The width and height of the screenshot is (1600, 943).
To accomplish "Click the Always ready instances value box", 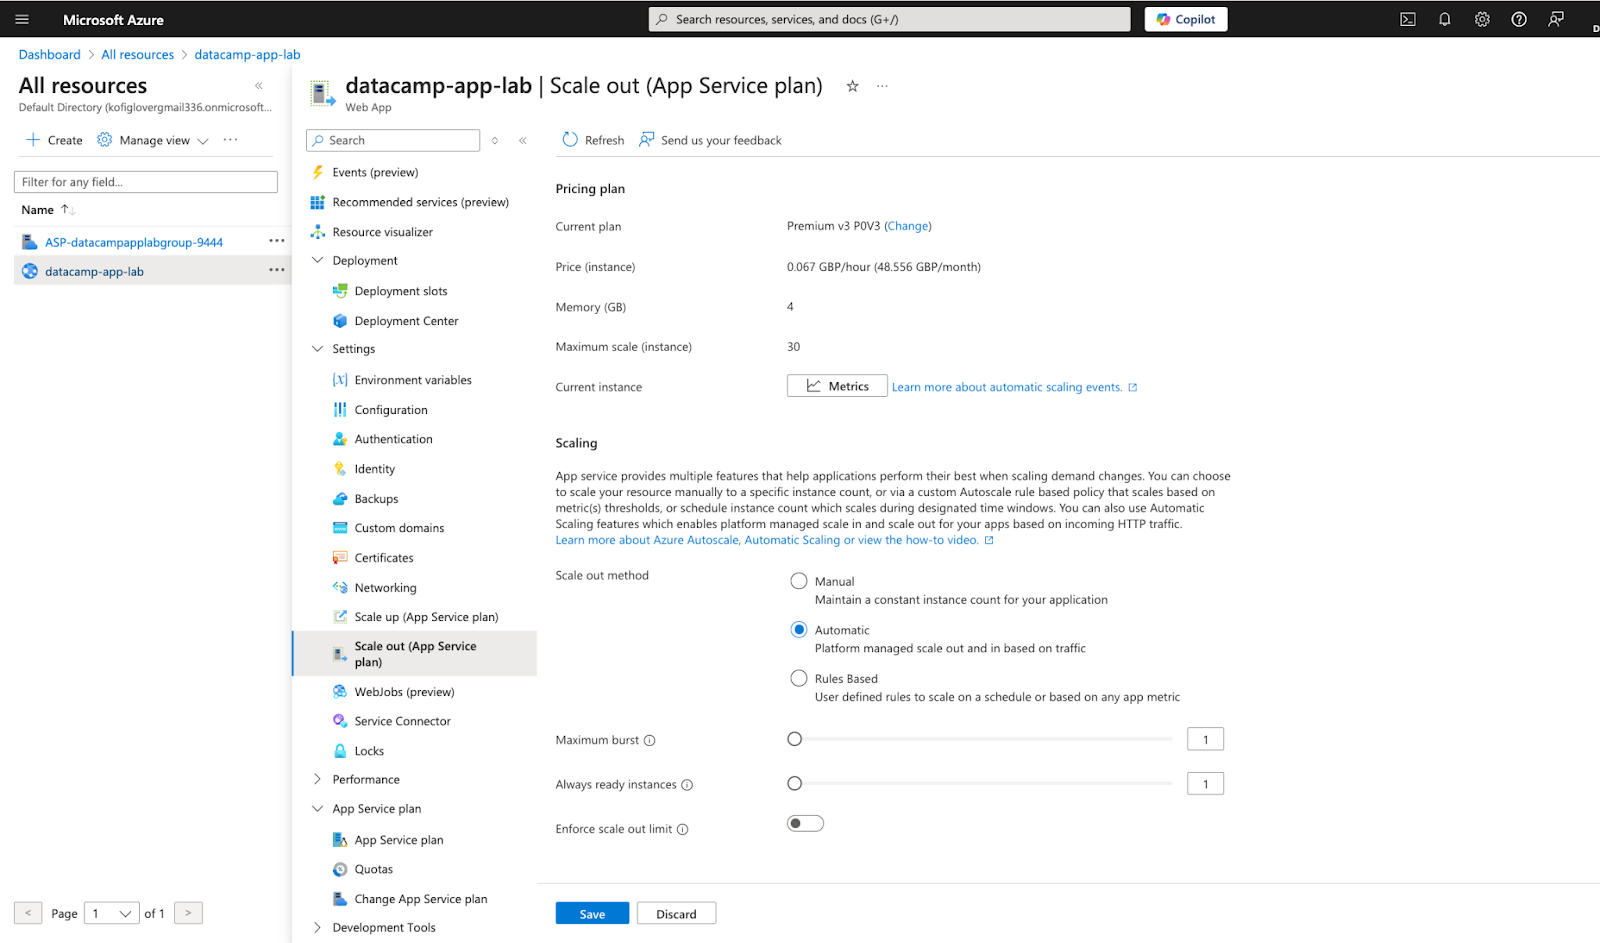I will (1205, 784).
